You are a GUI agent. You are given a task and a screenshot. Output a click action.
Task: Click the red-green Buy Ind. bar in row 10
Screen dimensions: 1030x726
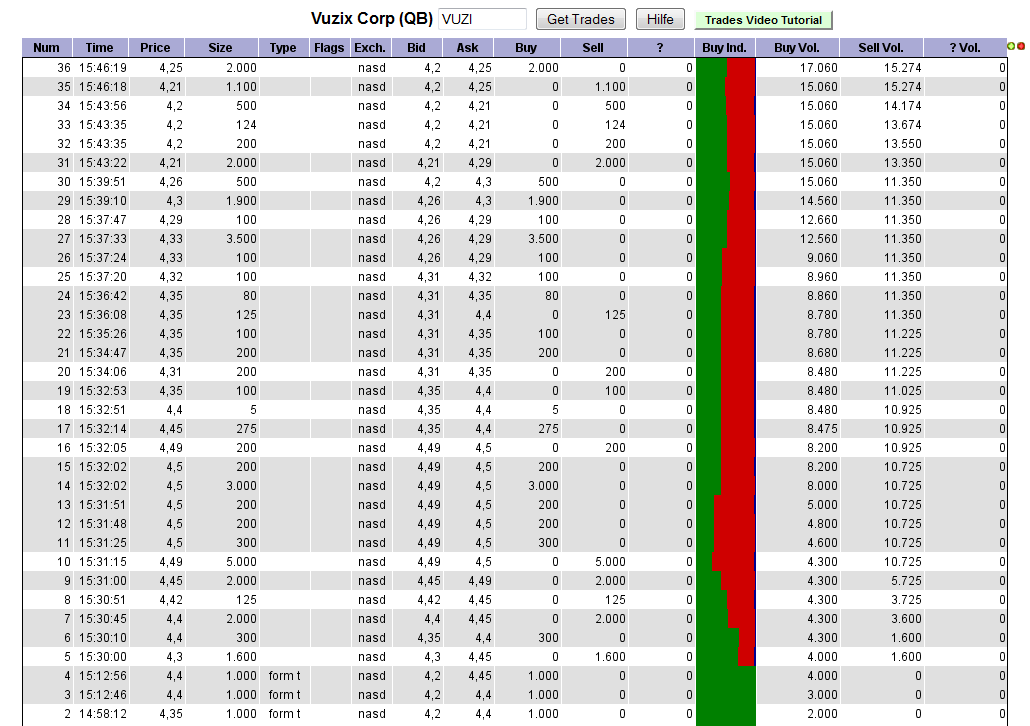tap(726, 562)
